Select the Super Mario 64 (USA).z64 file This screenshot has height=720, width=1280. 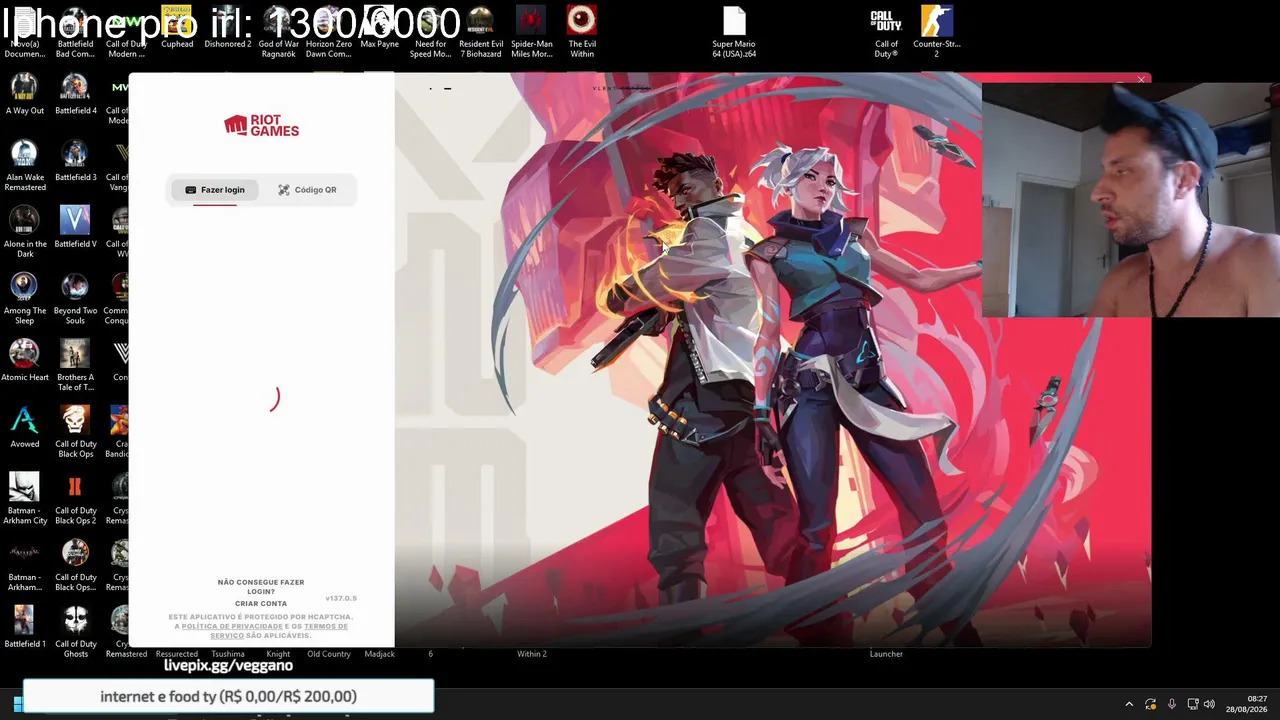point(734,32)
